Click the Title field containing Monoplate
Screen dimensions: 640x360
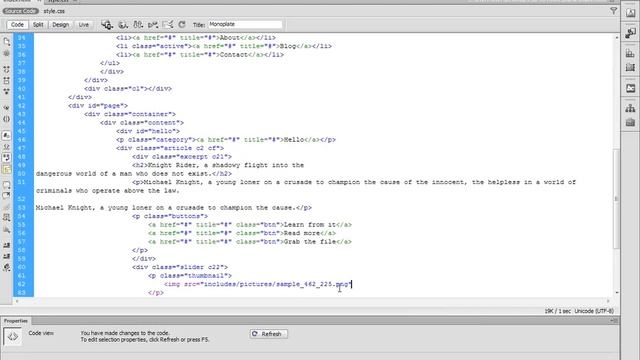coord(245,24)
